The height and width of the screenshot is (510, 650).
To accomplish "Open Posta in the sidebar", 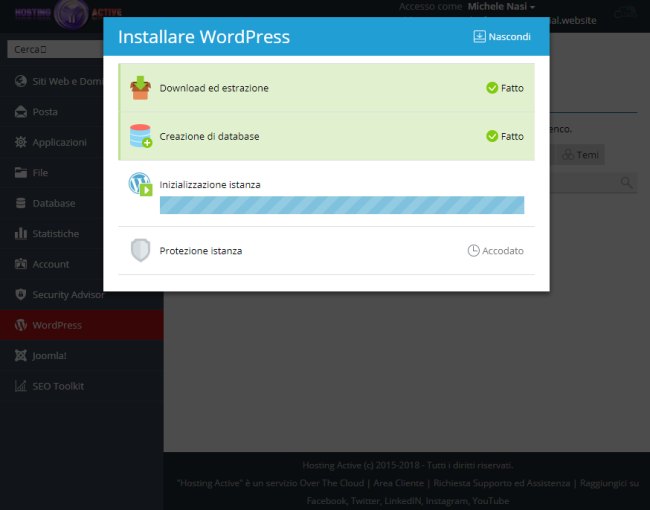I will 51,112.
